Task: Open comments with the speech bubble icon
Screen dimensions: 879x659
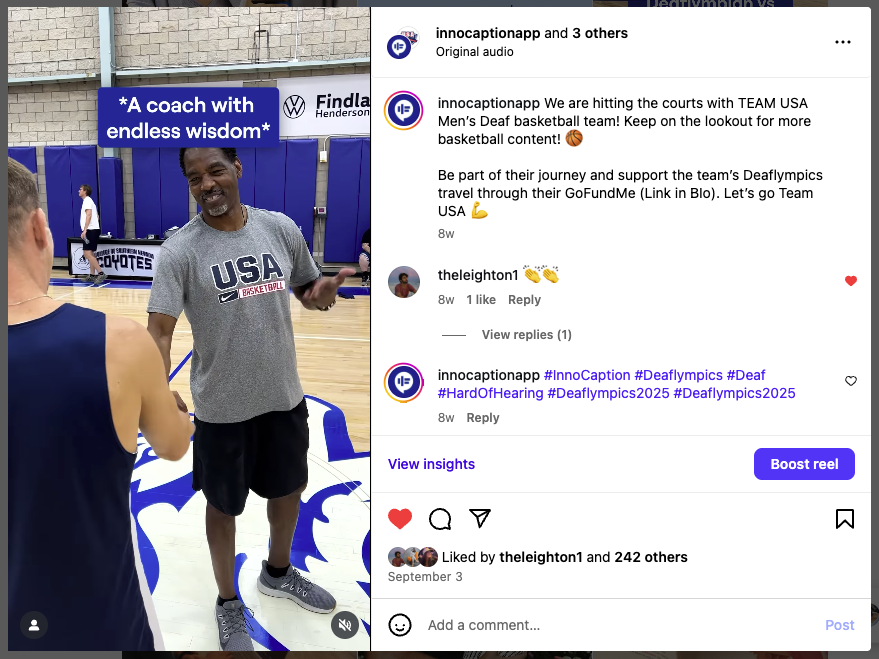Action: coord(439,518)
